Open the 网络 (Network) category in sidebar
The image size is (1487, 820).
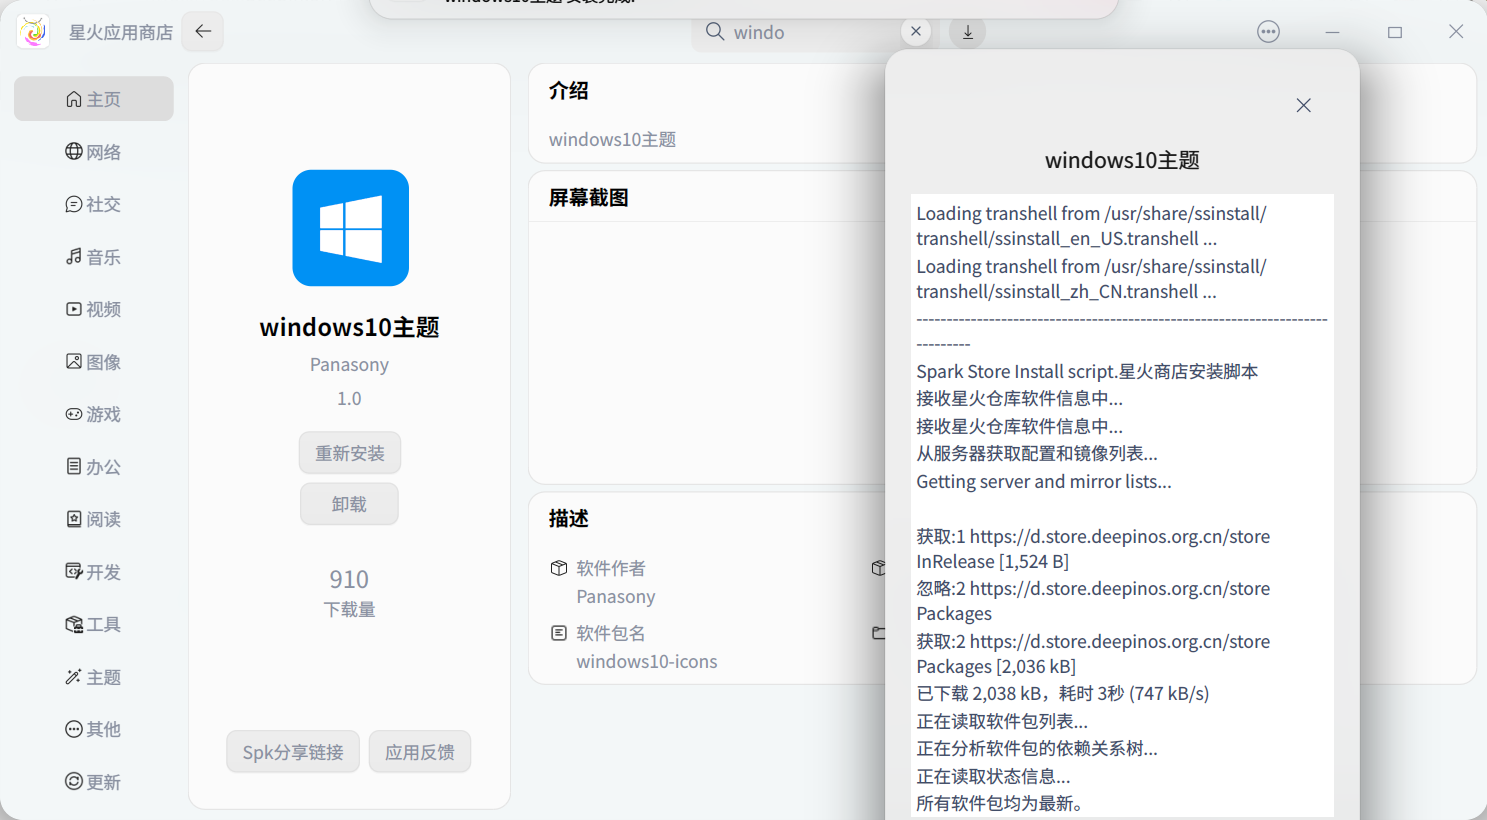point(93,151)
